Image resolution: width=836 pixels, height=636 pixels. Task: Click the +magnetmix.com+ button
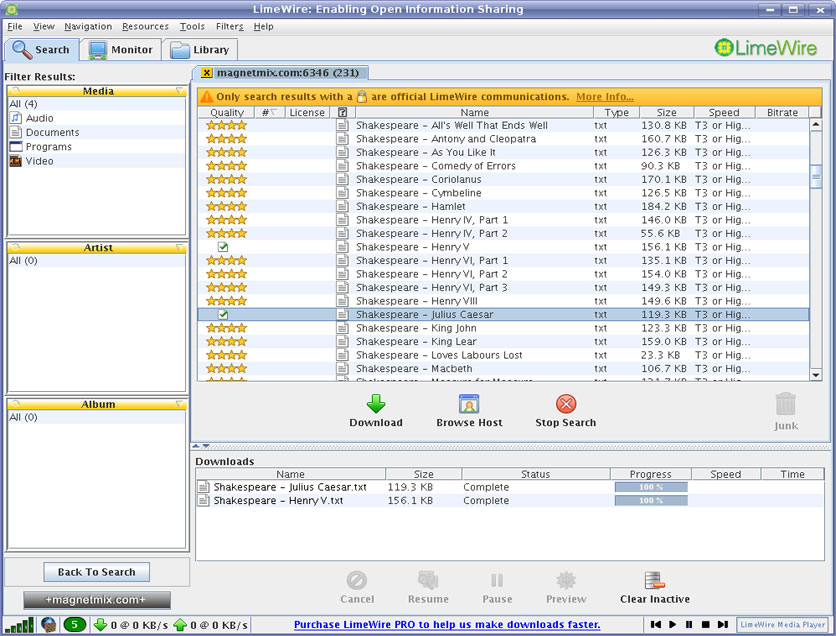[x=97, y=600]
